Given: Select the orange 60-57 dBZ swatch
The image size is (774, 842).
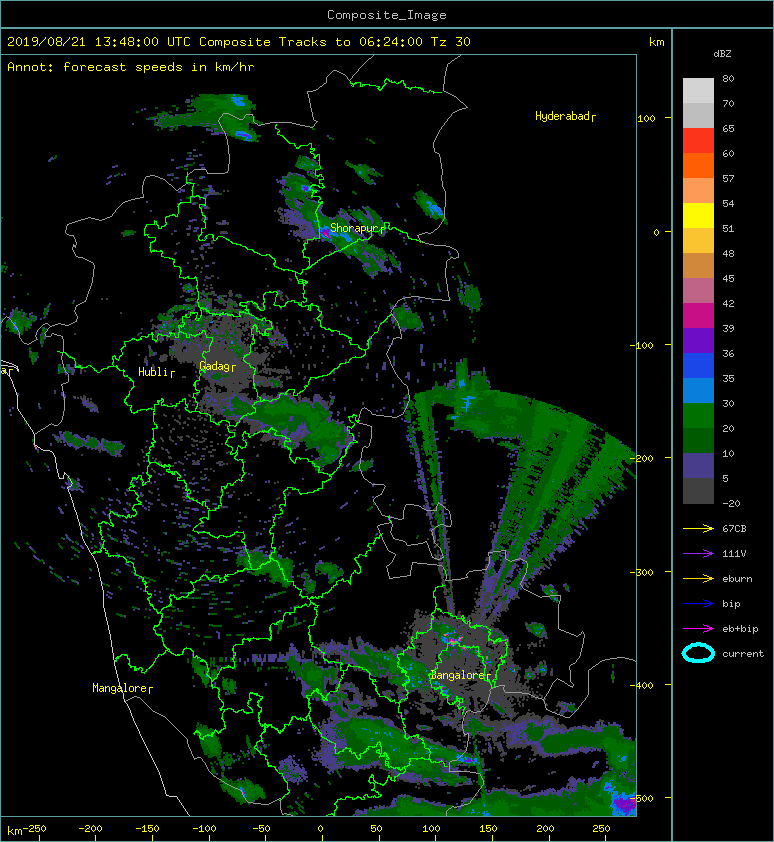Looking at the screenshot, I should [698, 165].
